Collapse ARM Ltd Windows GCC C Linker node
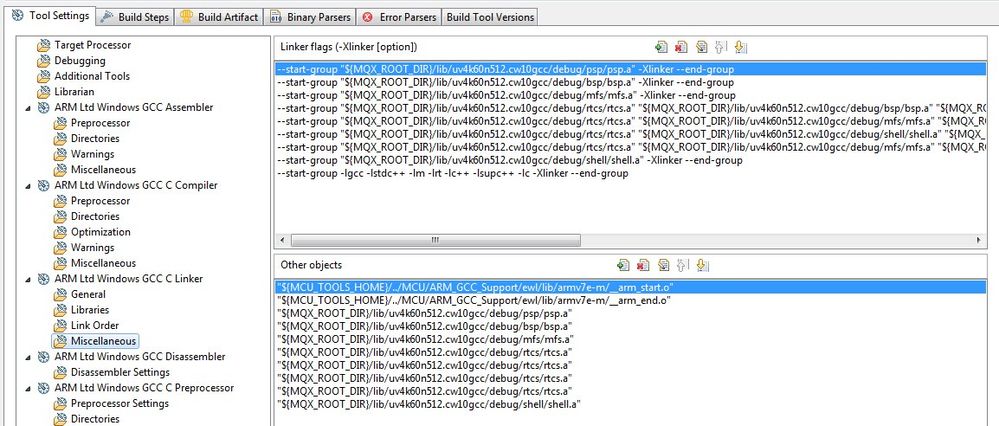 (27, 280)
